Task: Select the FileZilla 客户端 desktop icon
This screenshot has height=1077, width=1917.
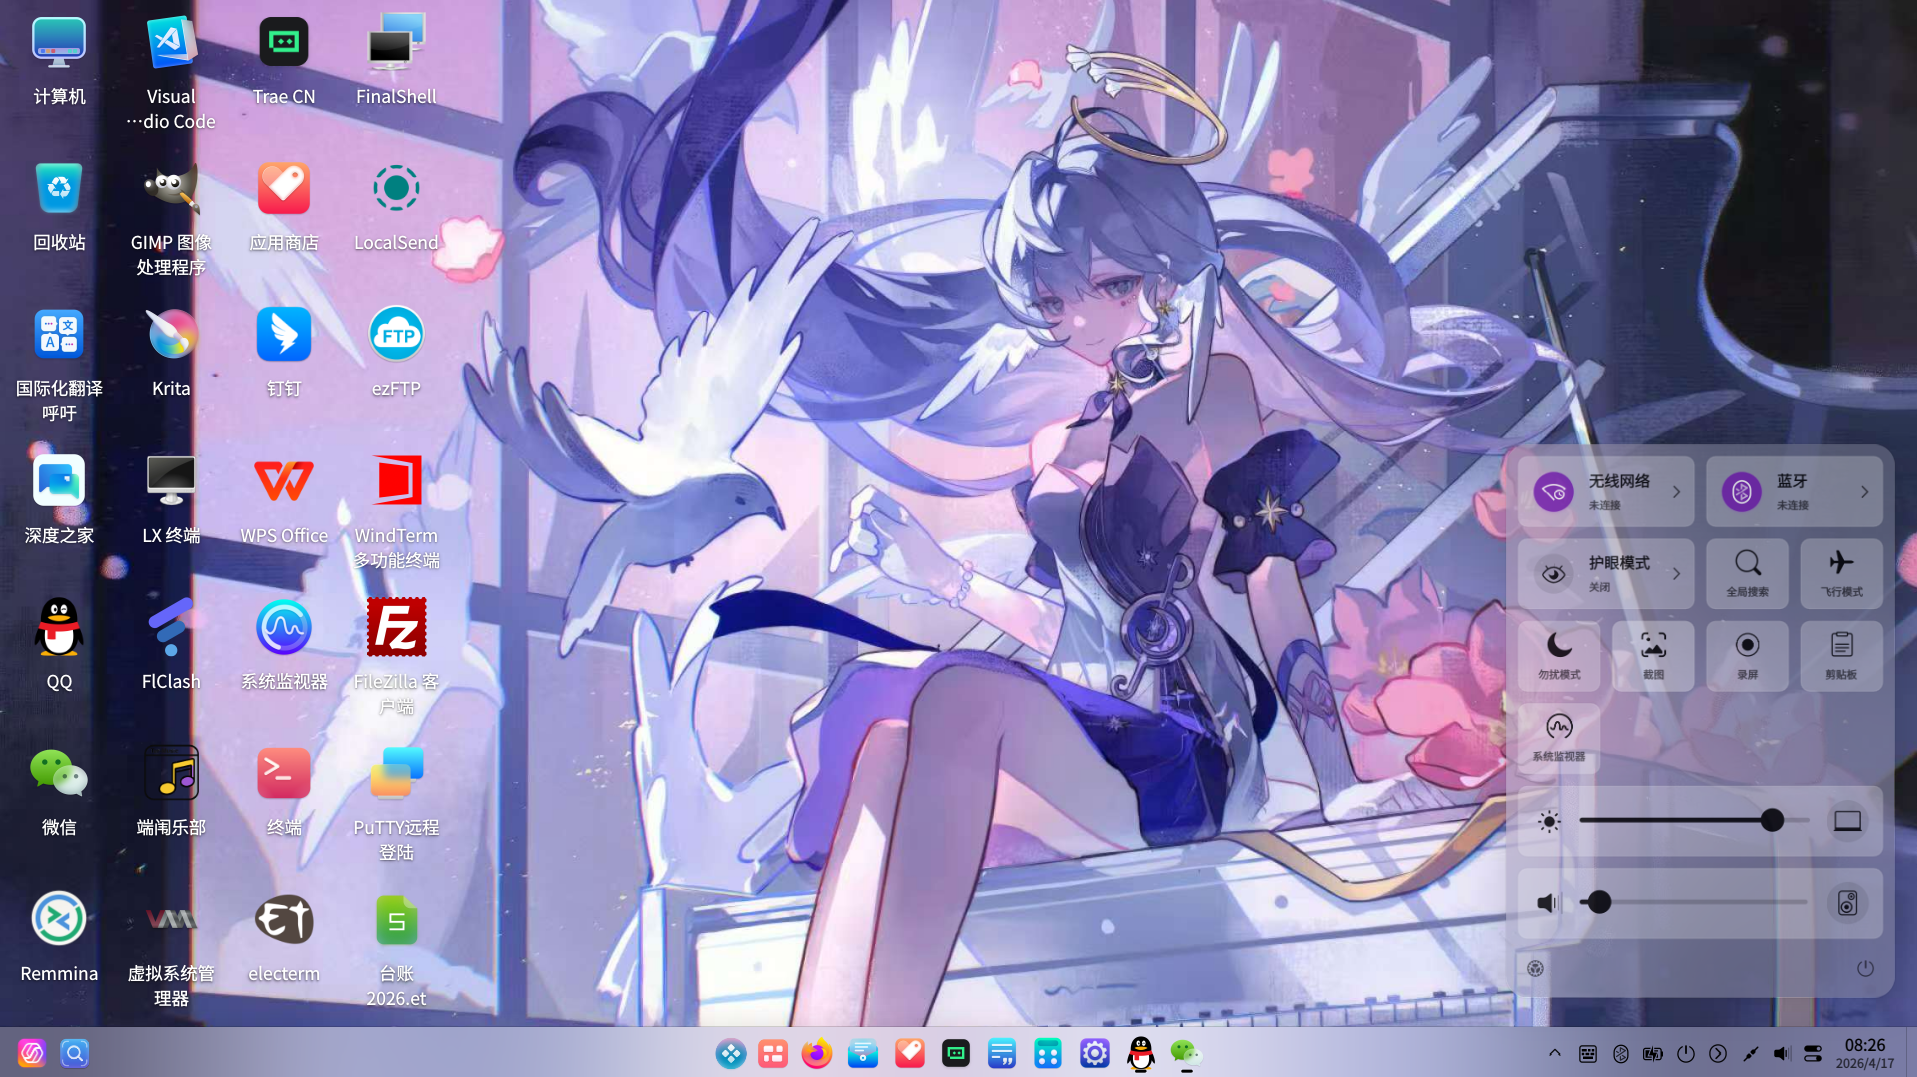Action: [x=396, y=627]
